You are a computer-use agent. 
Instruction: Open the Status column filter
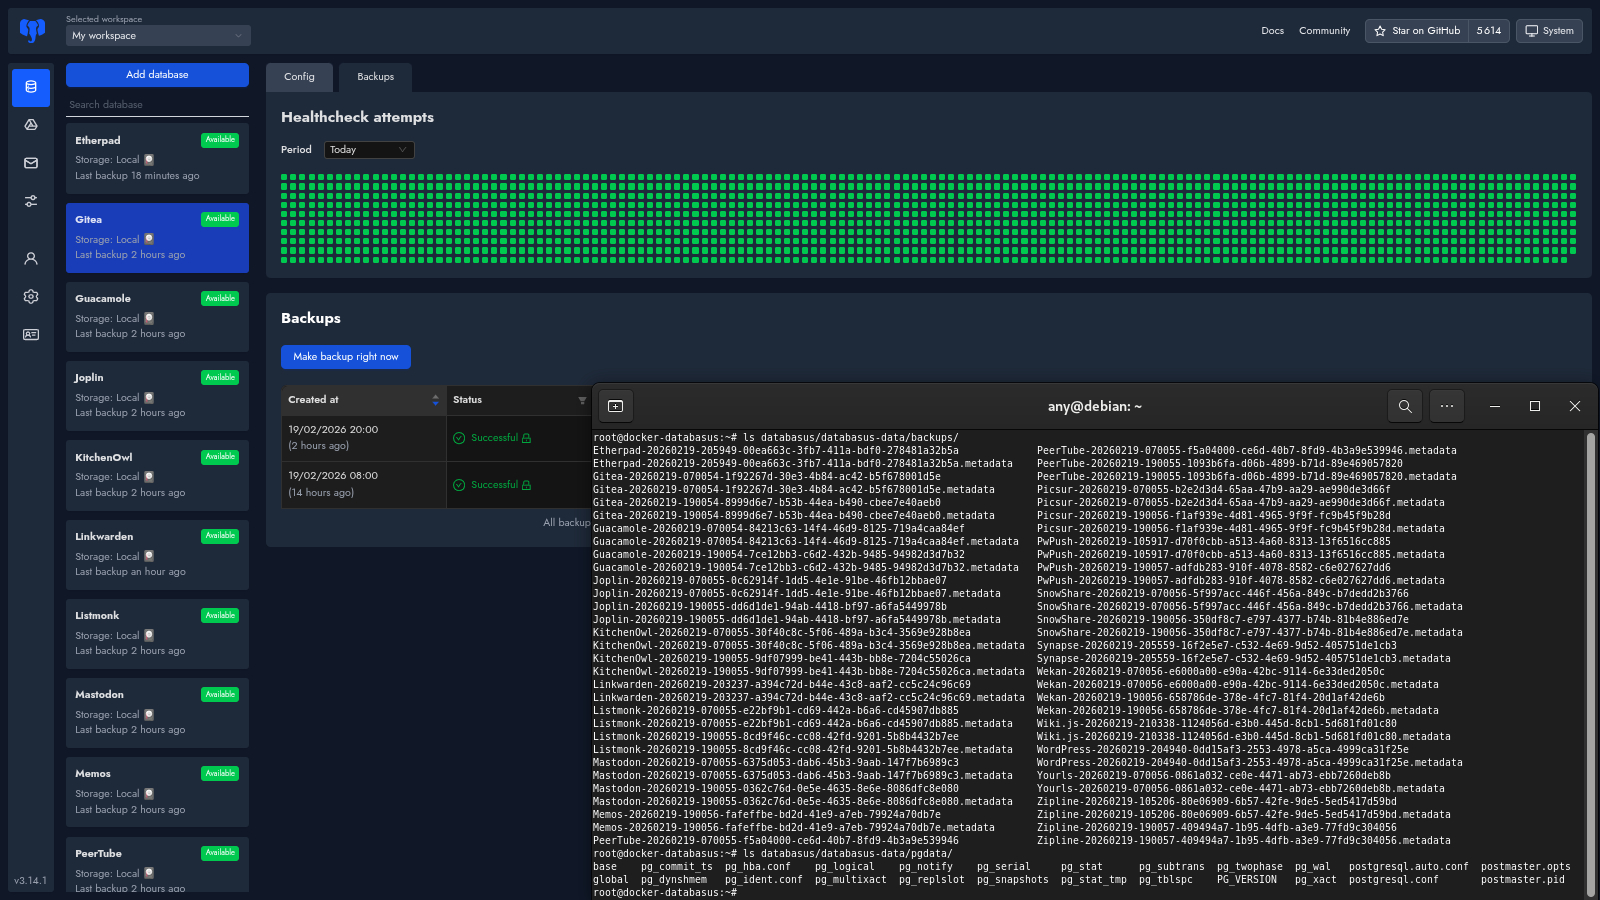[582, 400]
